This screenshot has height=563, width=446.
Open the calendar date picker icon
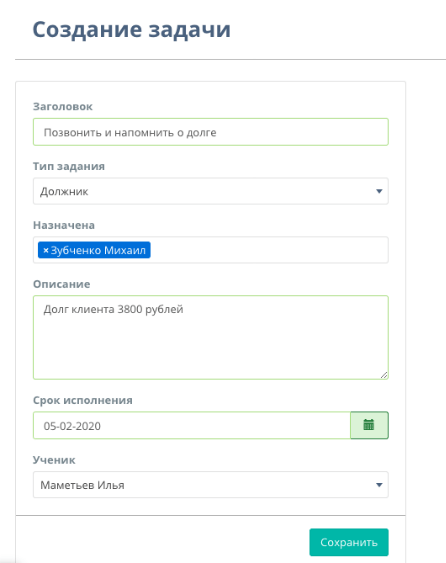369,425
